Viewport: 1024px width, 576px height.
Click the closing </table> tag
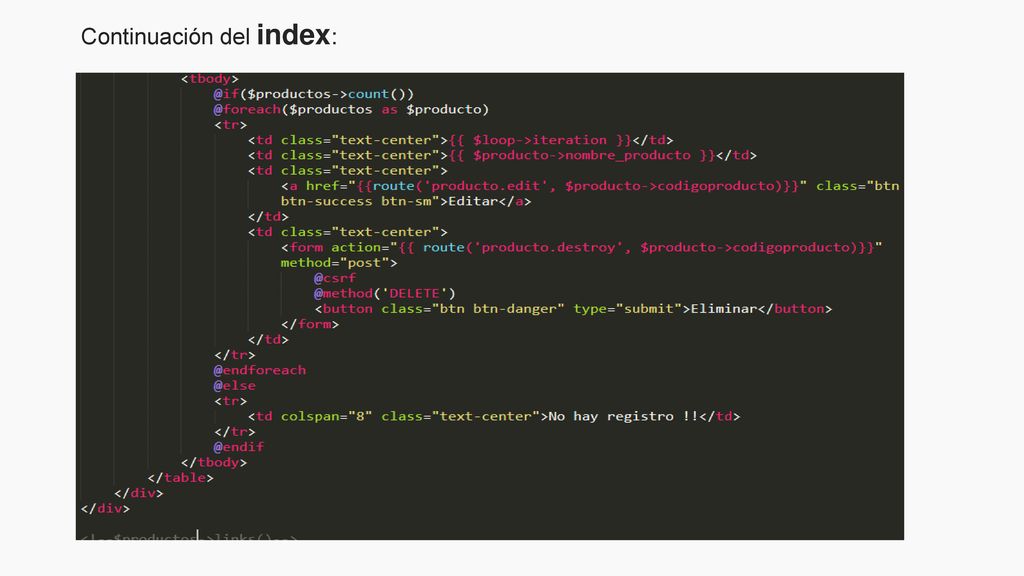[180, 477]
